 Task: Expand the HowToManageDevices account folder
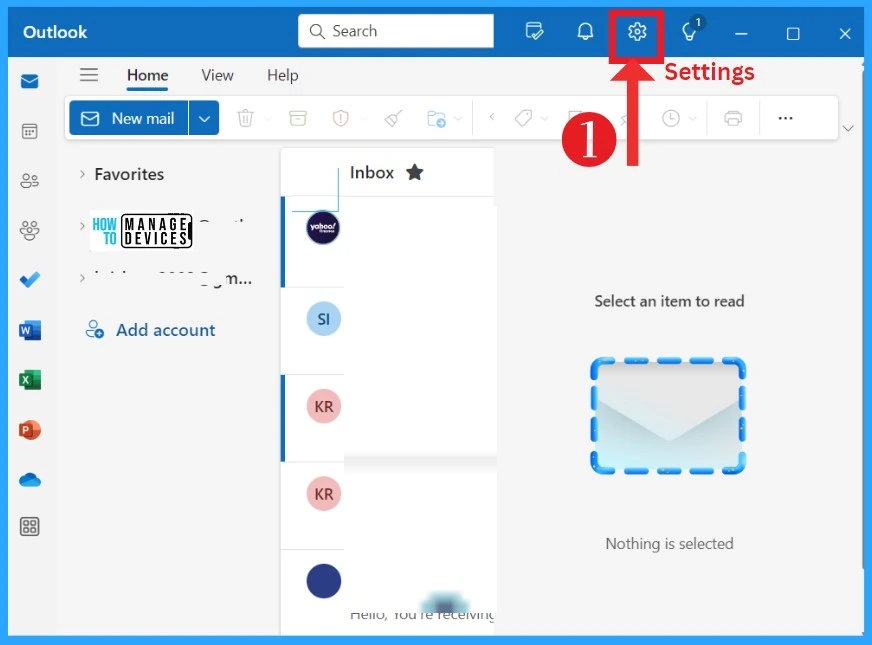(x=82, y=226)
